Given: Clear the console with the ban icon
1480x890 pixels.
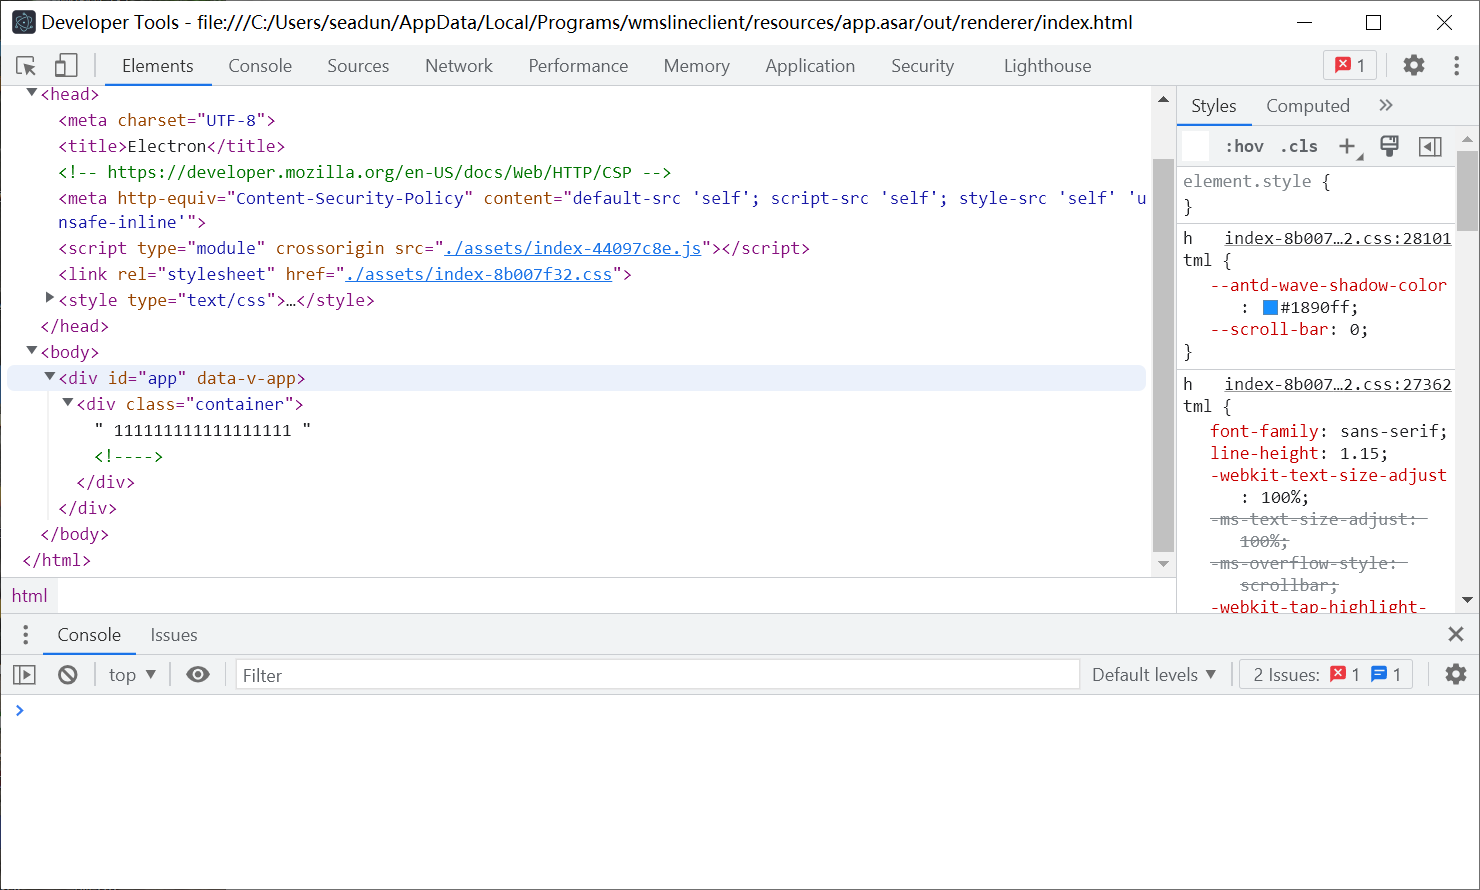Looking at the screenshot, I should [68, 675].
